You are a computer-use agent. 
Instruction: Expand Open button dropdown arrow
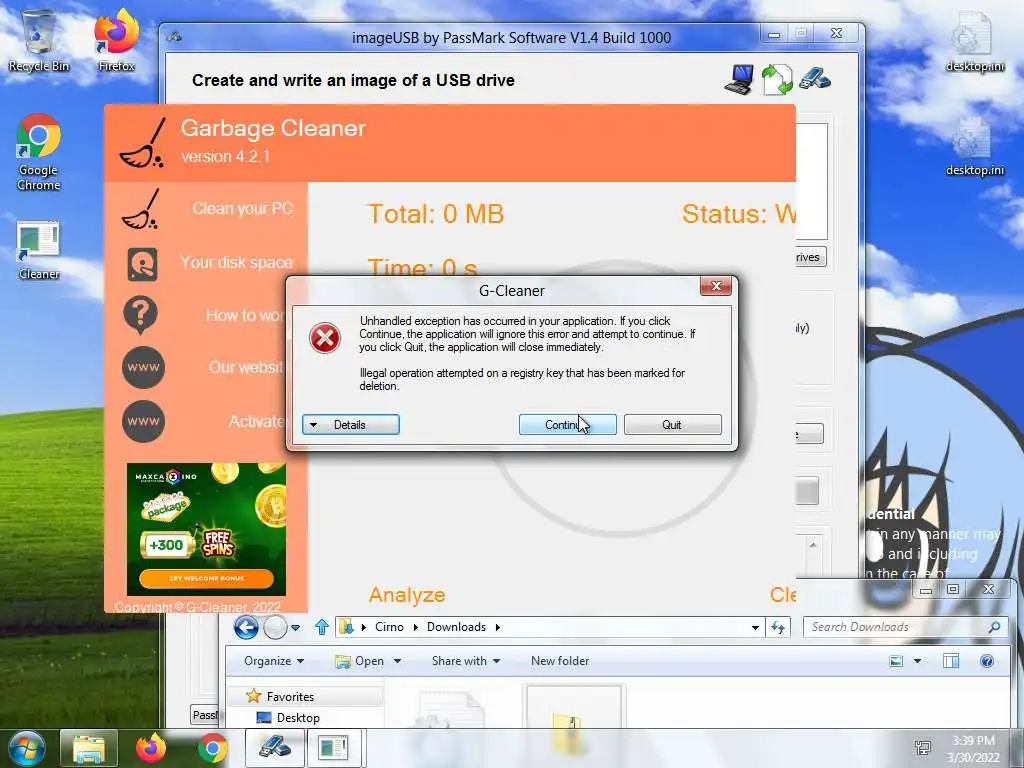[x=397, y=661]
